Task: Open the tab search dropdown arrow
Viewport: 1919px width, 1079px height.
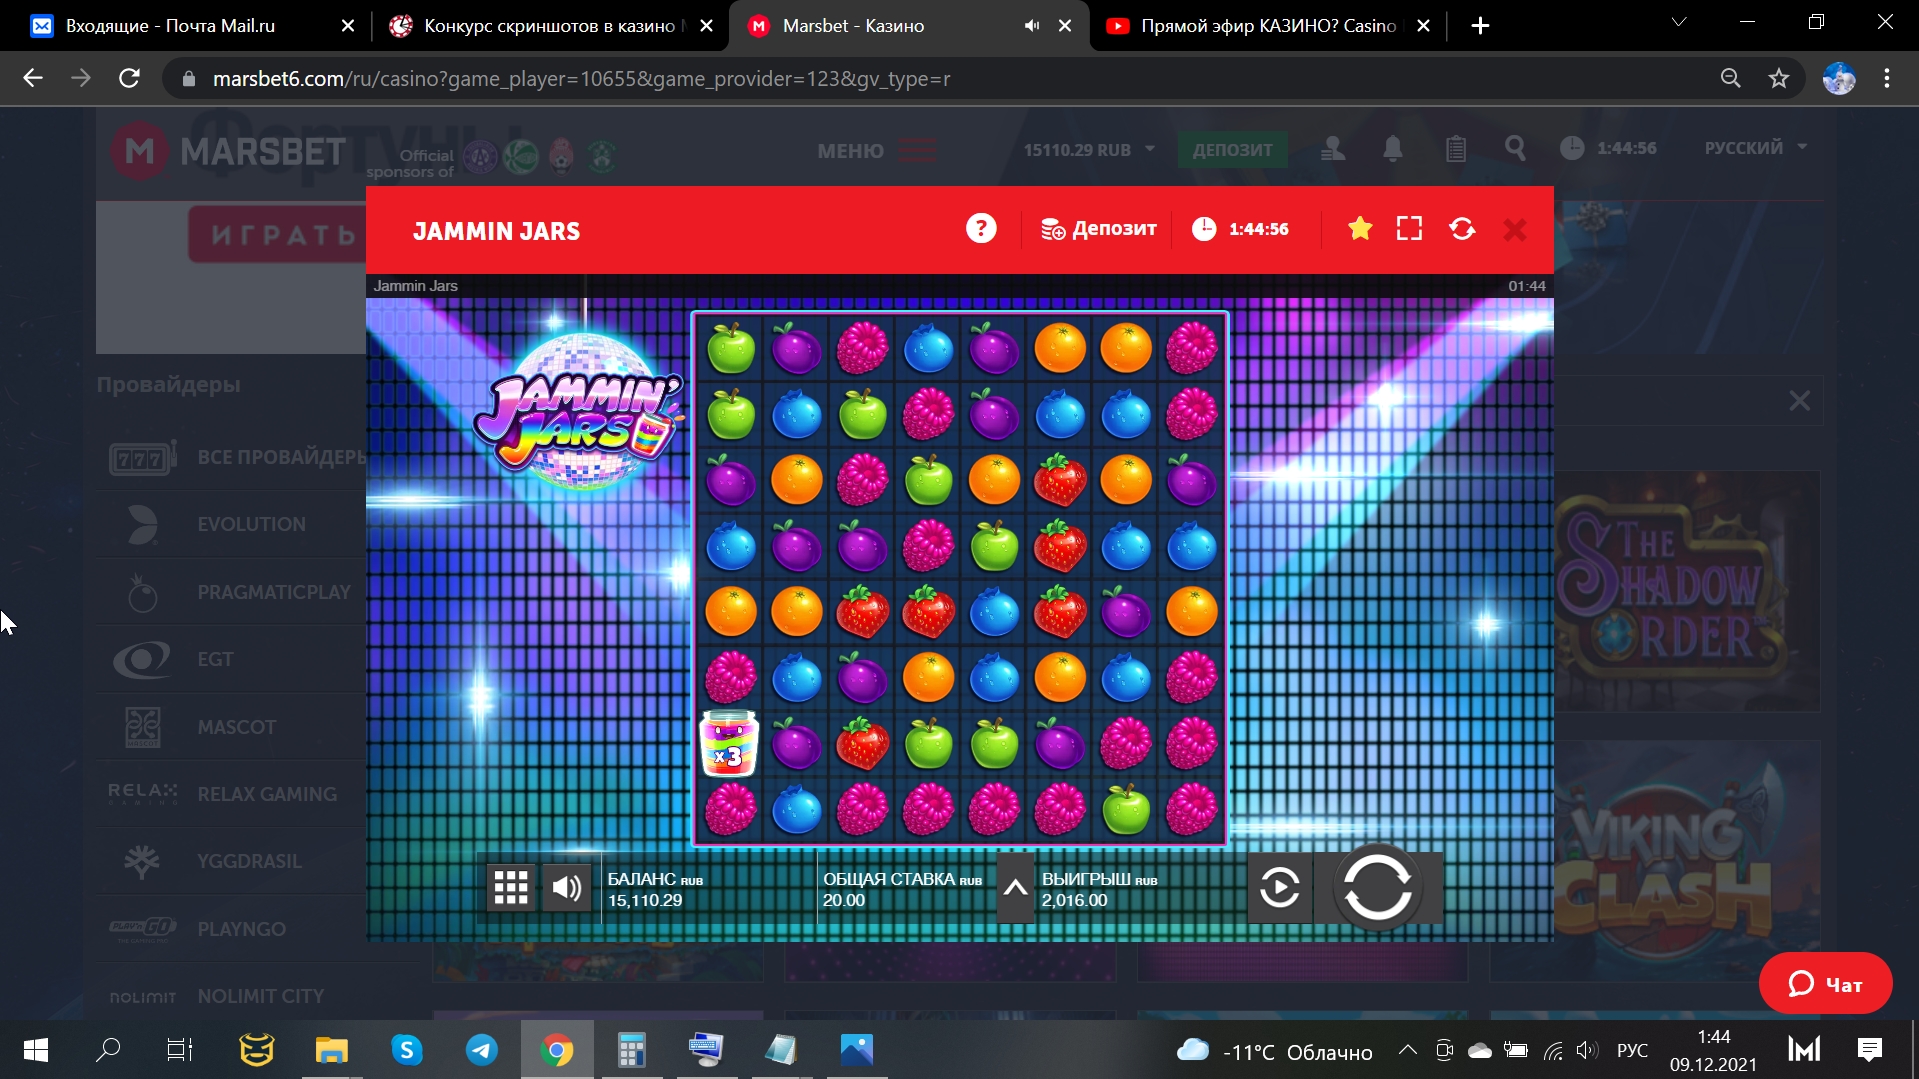Action: point(1679,22)
